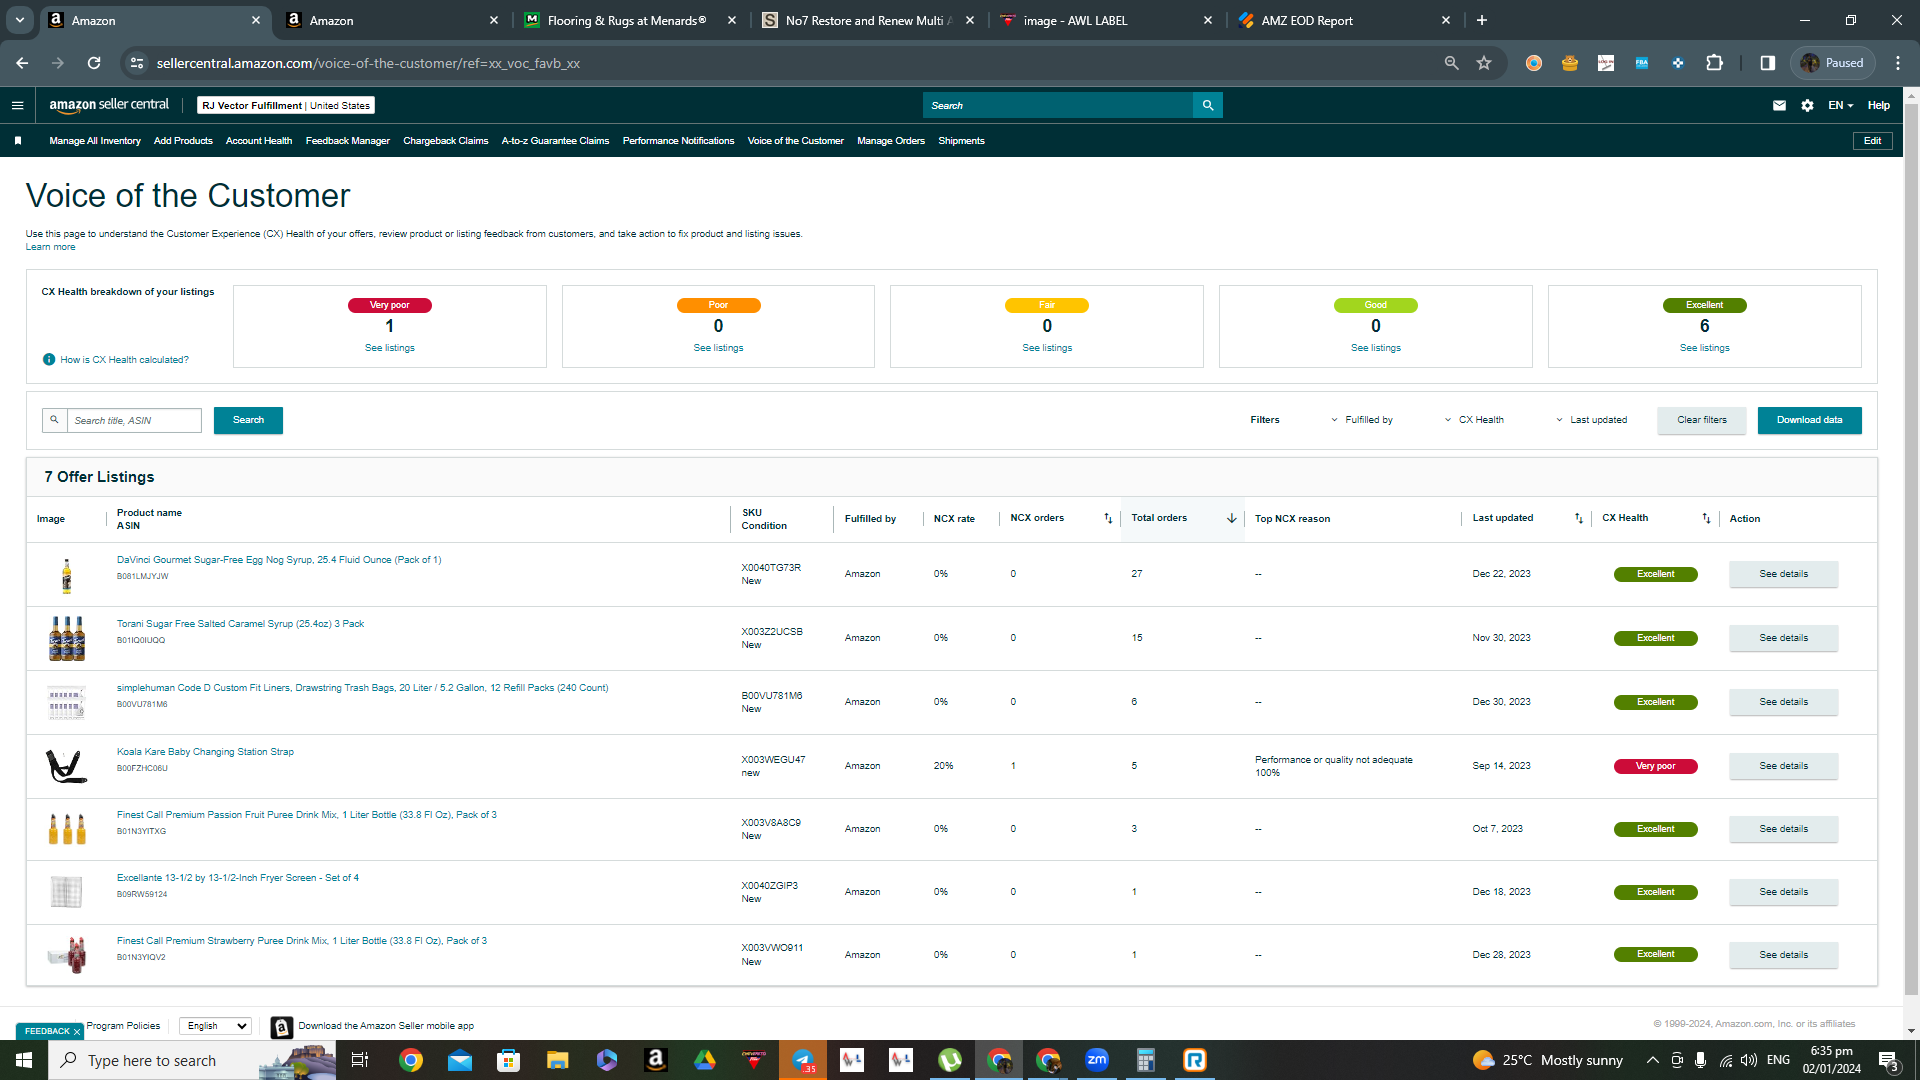Switch to the AMZ EOD Report tab
Viewport: 1920px width, 1080px height.
[x=1344, y=20]
